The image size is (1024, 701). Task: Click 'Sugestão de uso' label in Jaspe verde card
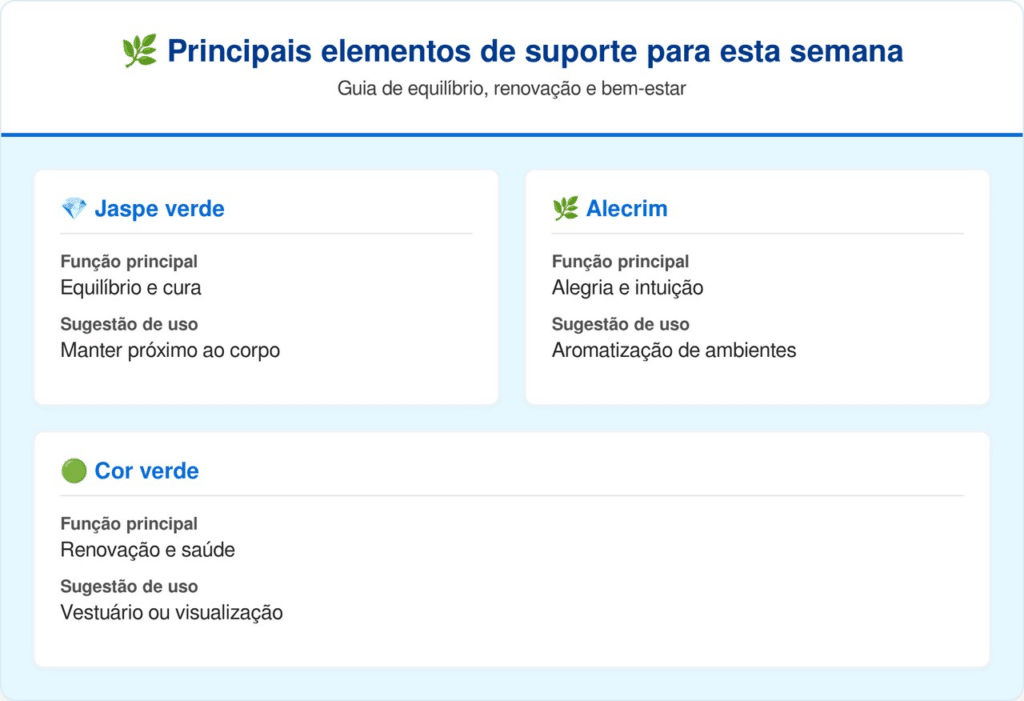(x=129, y=325)
